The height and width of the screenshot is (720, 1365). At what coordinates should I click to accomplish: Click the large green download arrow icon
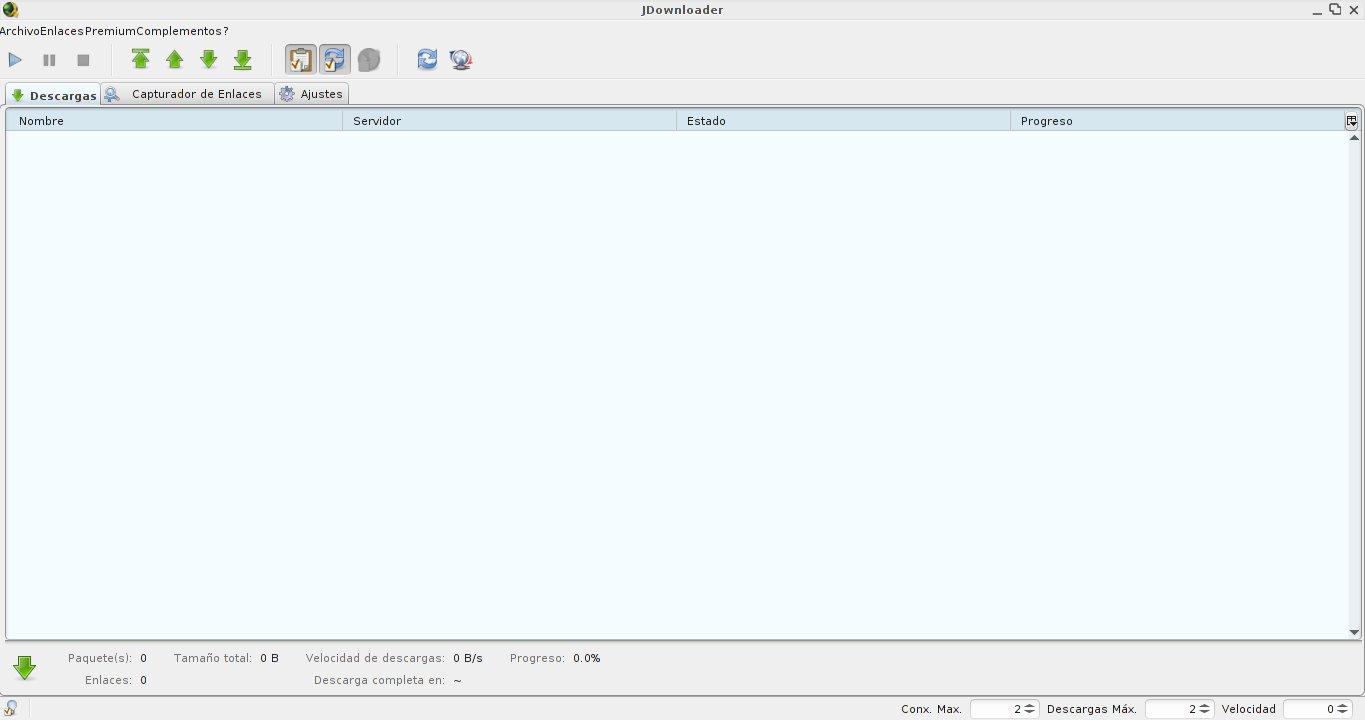[25, 668]
